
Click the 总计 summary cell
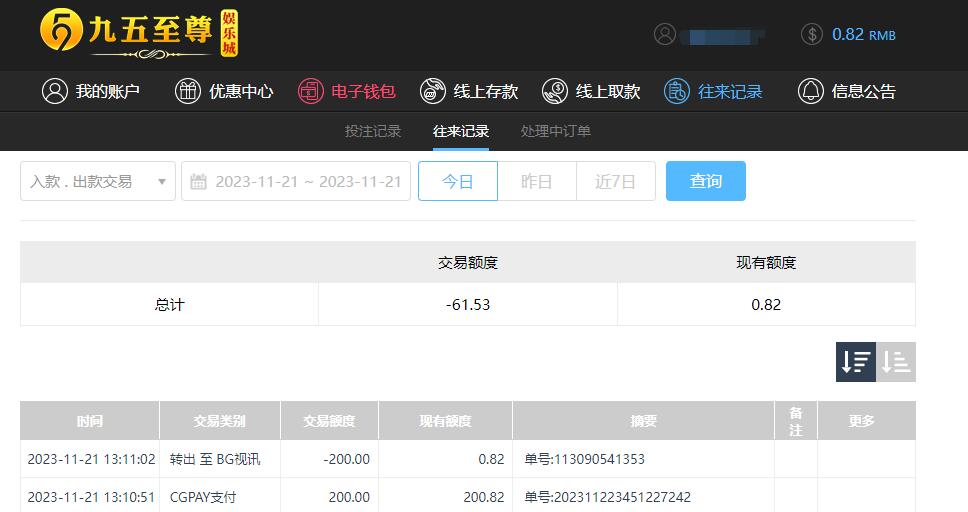169,304
